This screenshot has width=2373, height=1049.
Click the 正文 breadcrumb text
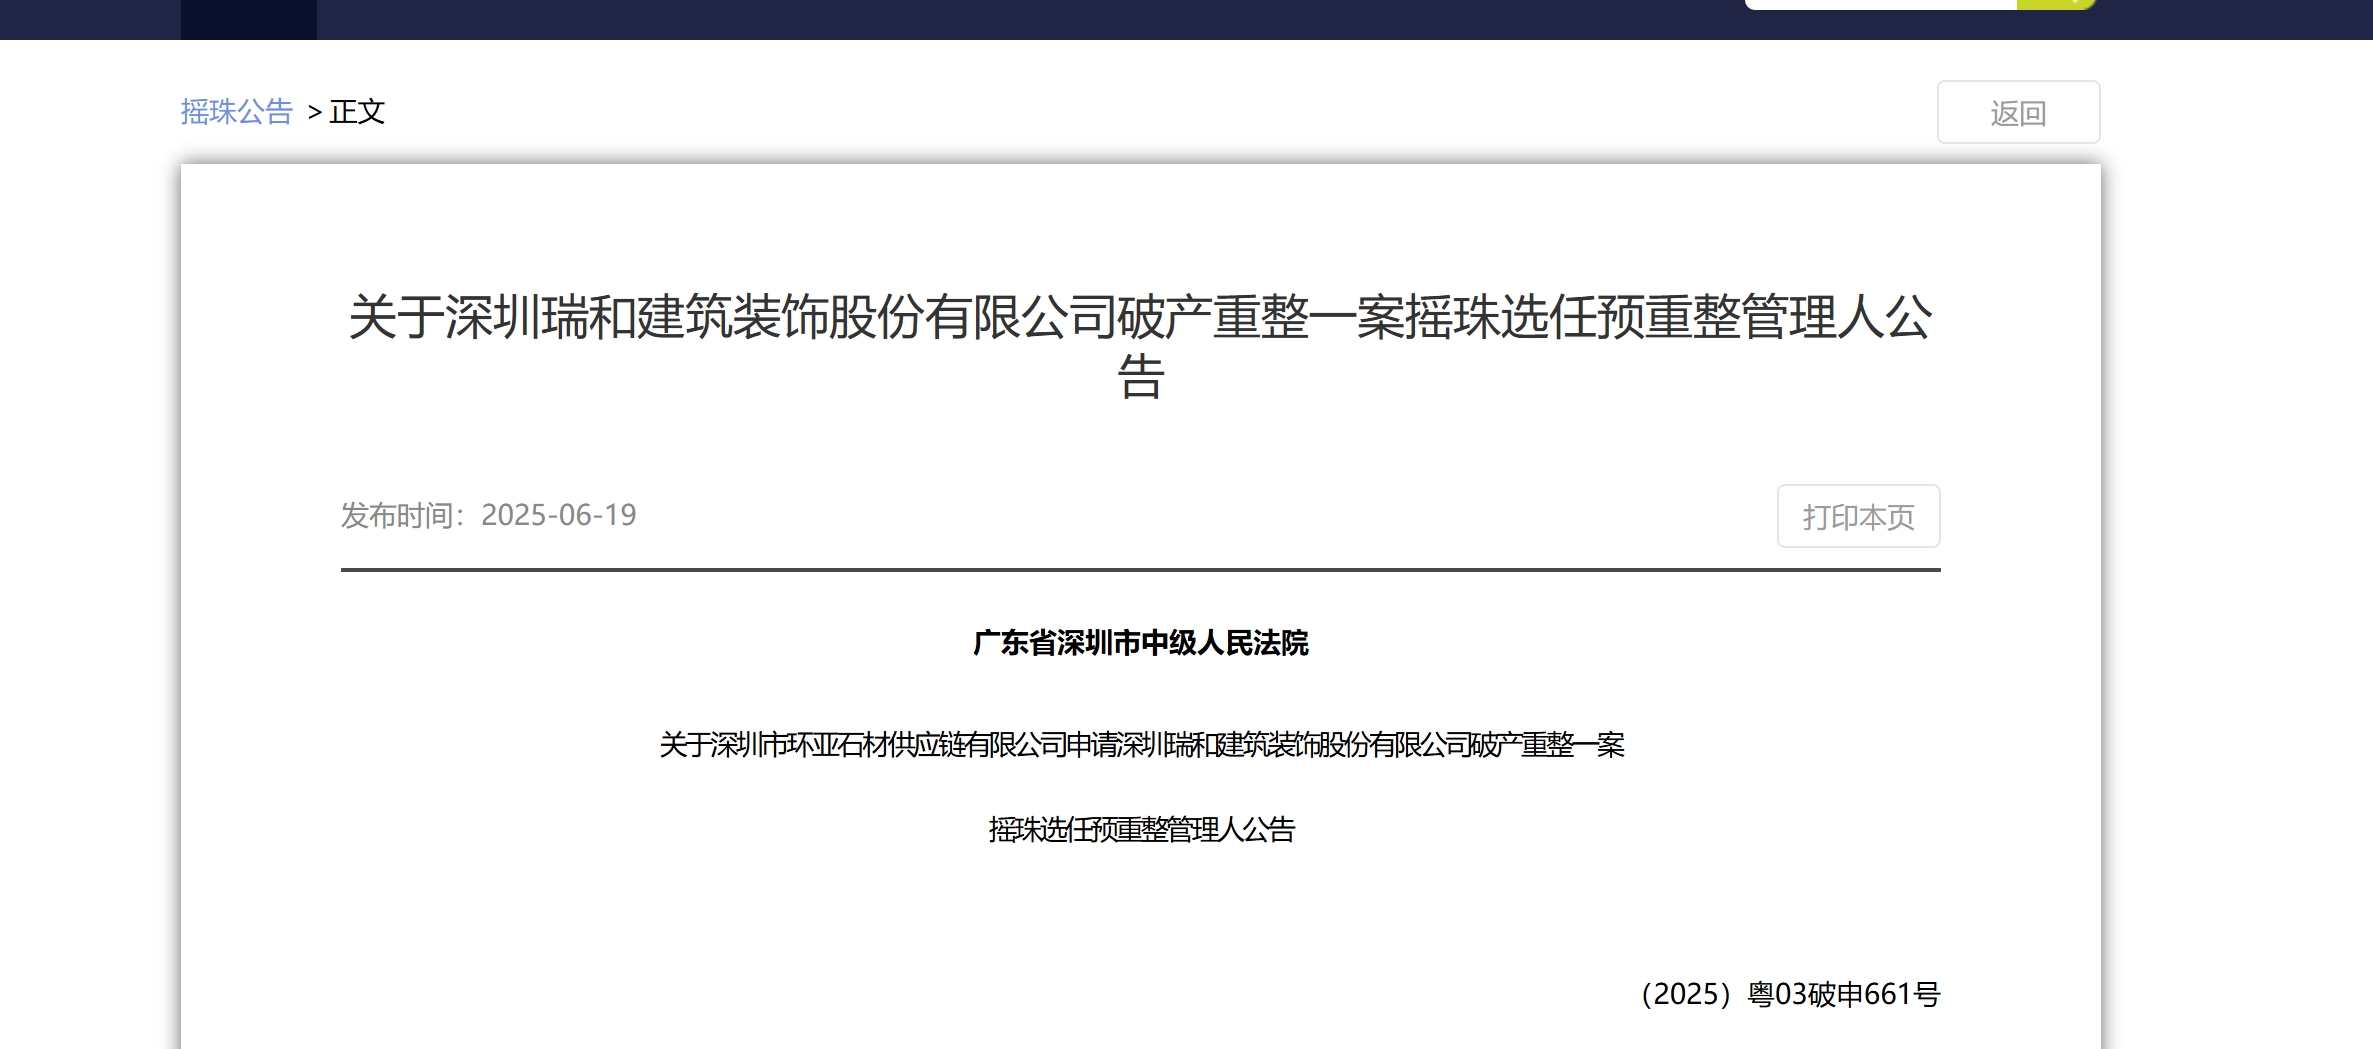pos(357,112)
